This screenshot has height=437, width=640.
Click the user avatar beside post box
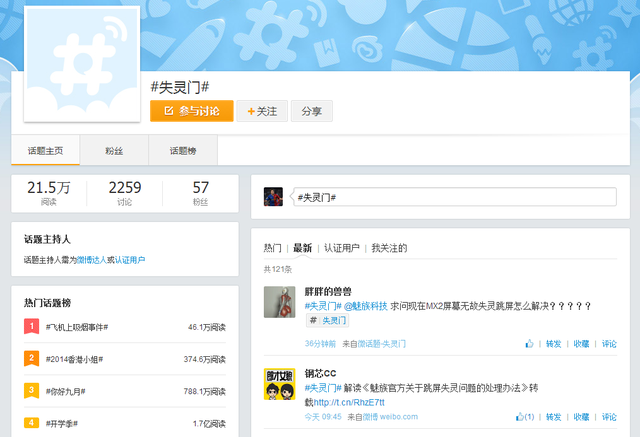point(273,197)
